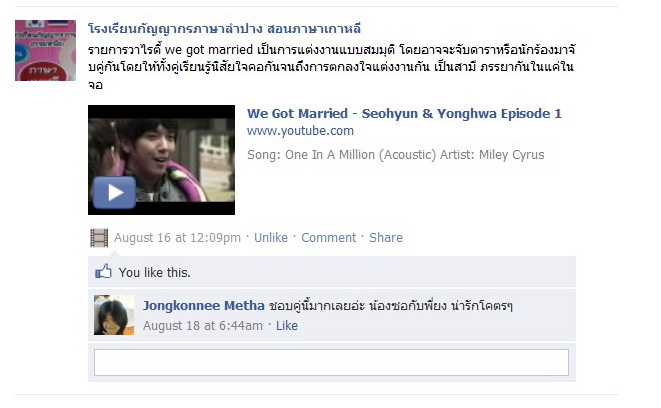Click the film strip video icon
Image resolution: width=661 pixels, height=408 pixels.
click(x=99, y=238)
